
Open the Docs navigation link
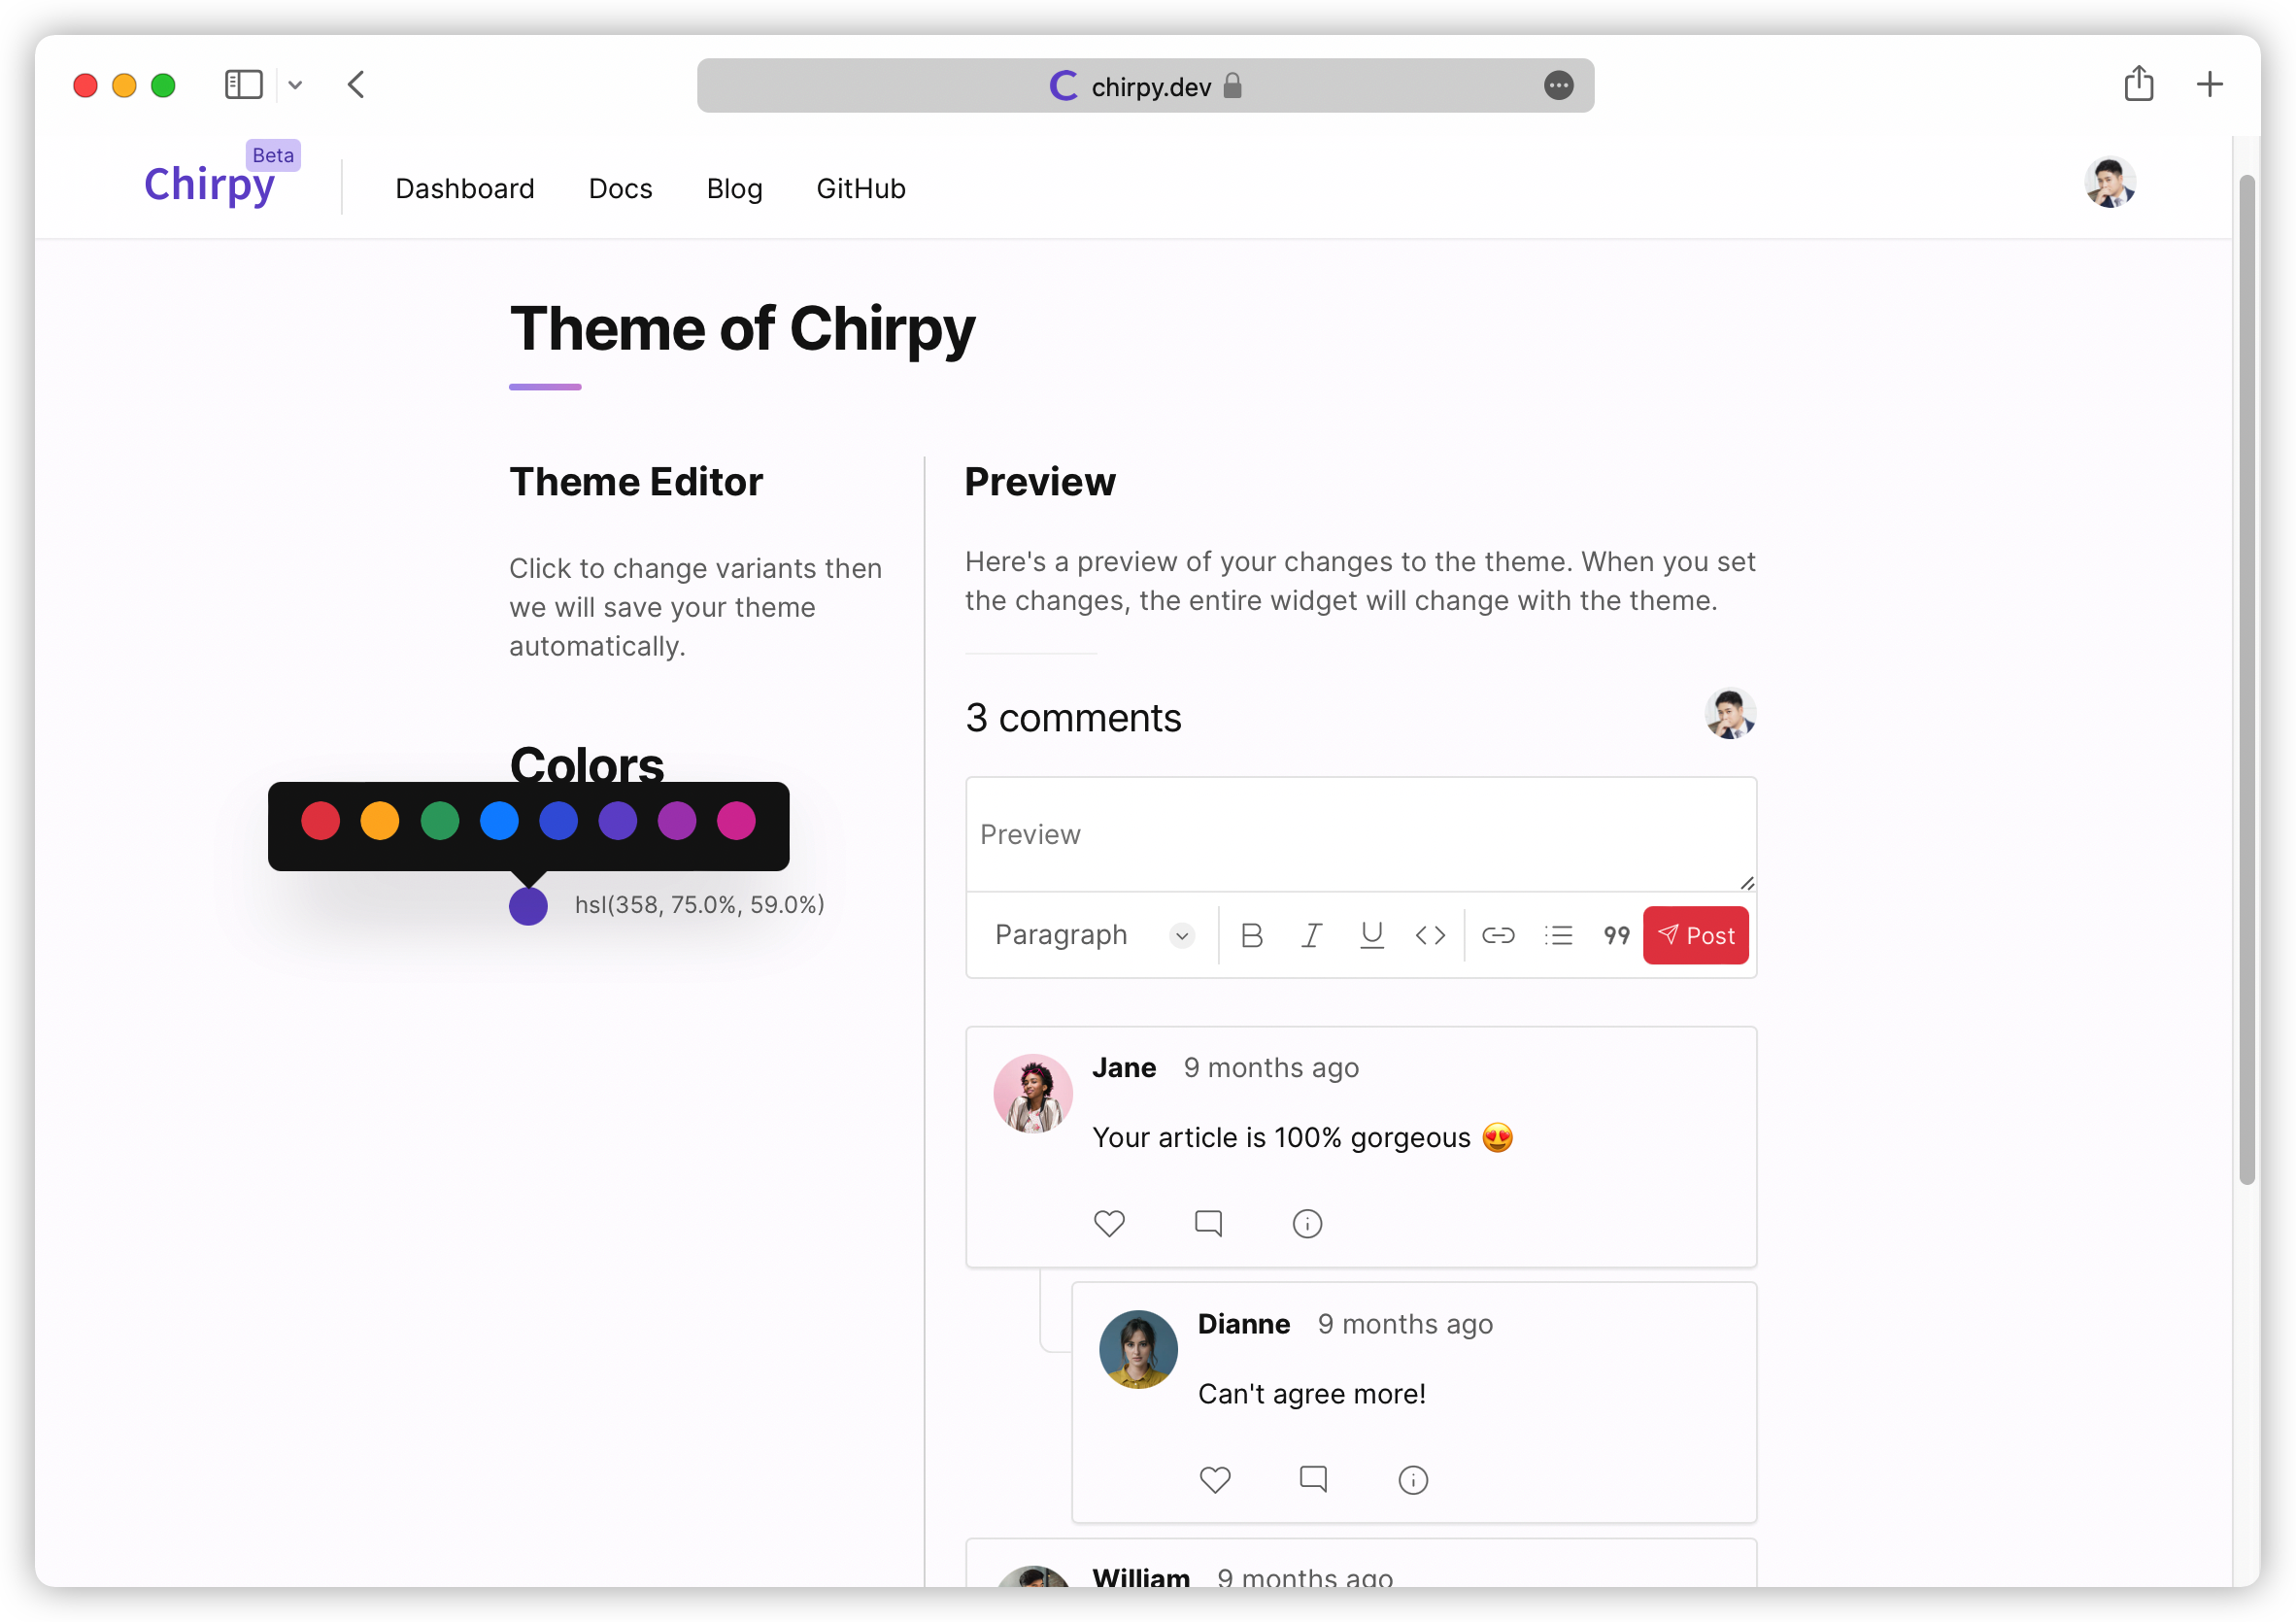(x=620, y=187)
